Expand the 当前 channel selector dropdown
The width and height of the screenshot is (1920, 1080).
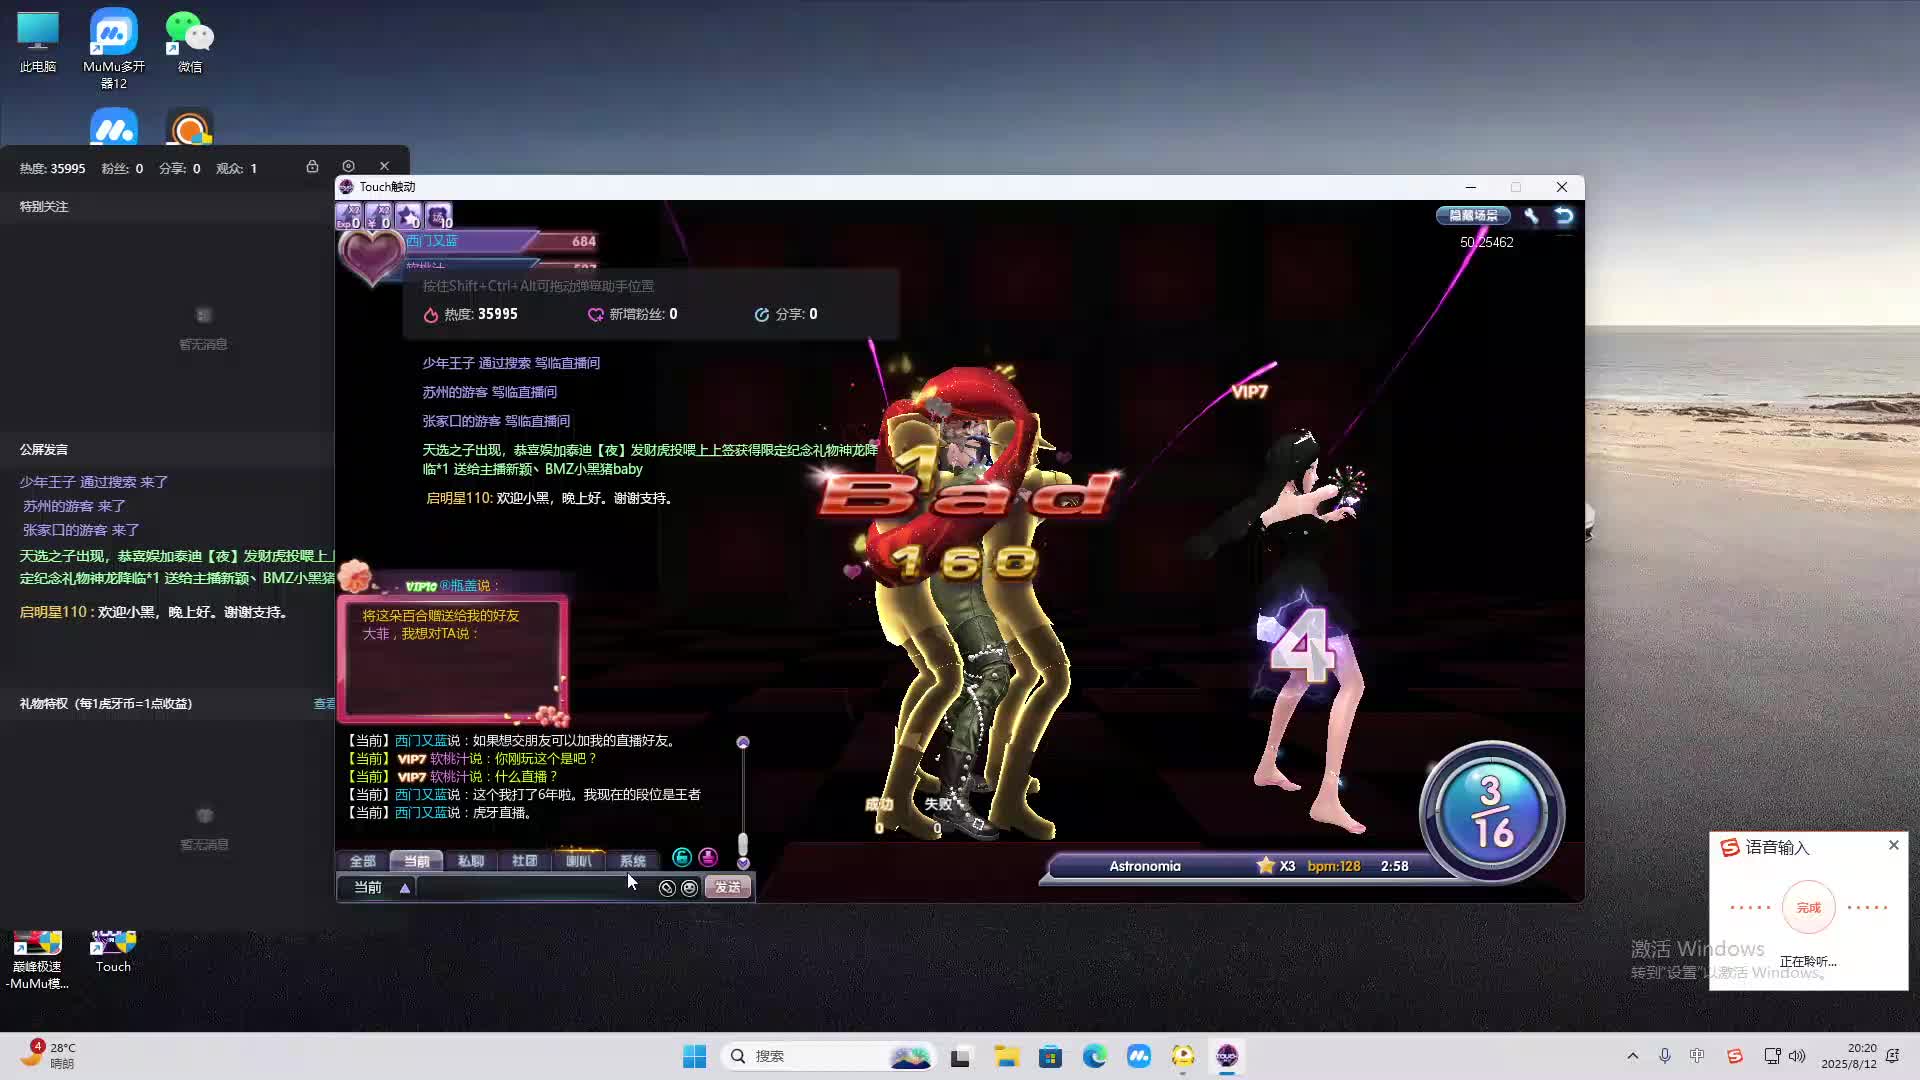point(404,888)
